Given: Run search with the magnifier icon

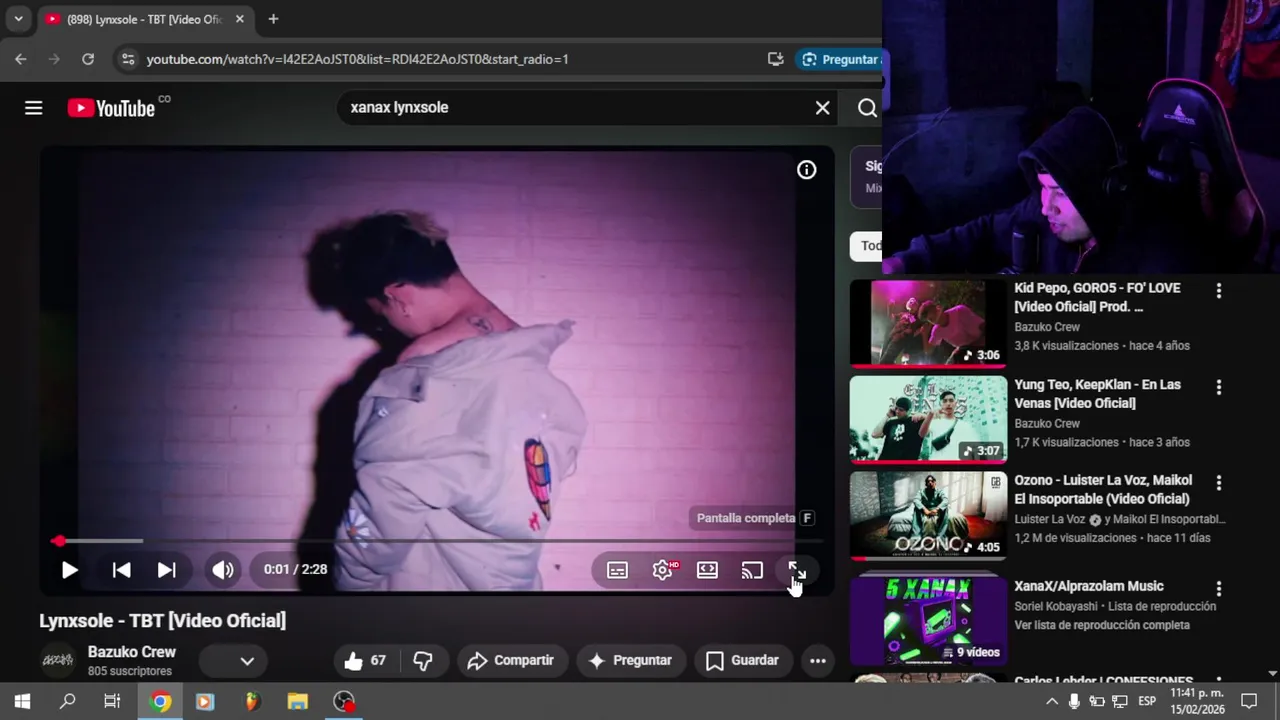Looking at the screenshot, I should (x=867, y=108).
